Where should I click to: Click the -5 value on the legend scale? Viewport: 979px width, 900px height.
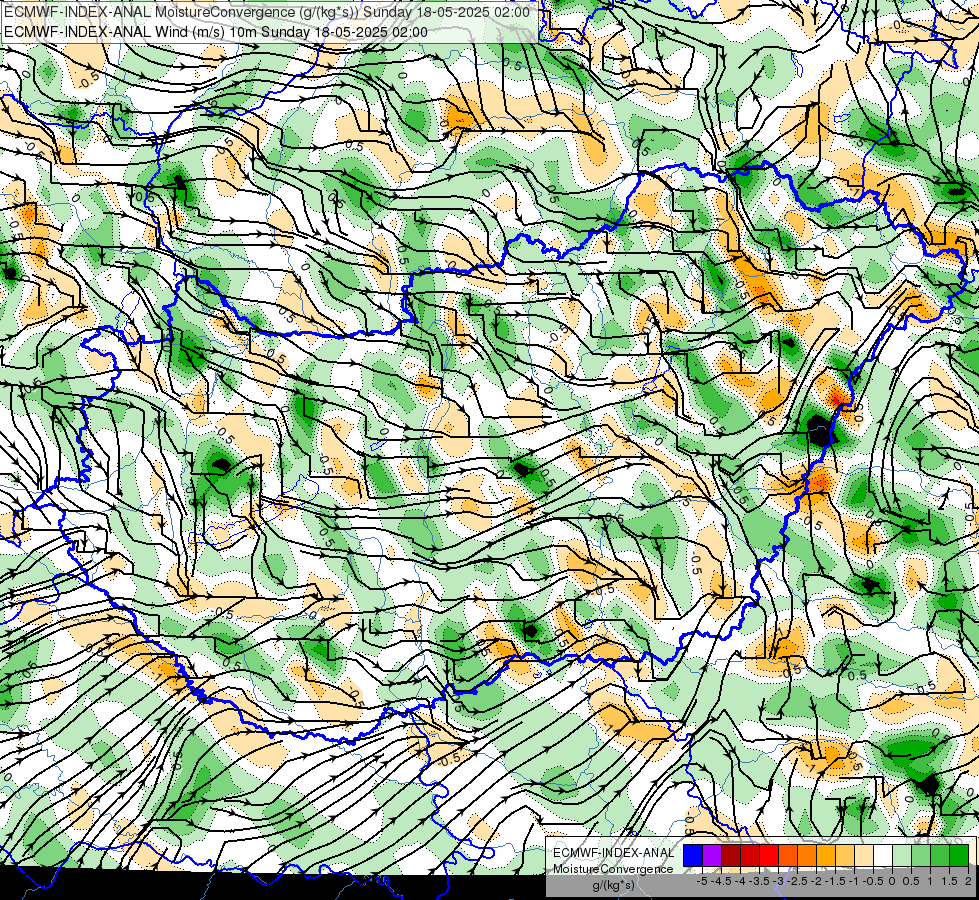pyautogui.click(x=702, y=881)
